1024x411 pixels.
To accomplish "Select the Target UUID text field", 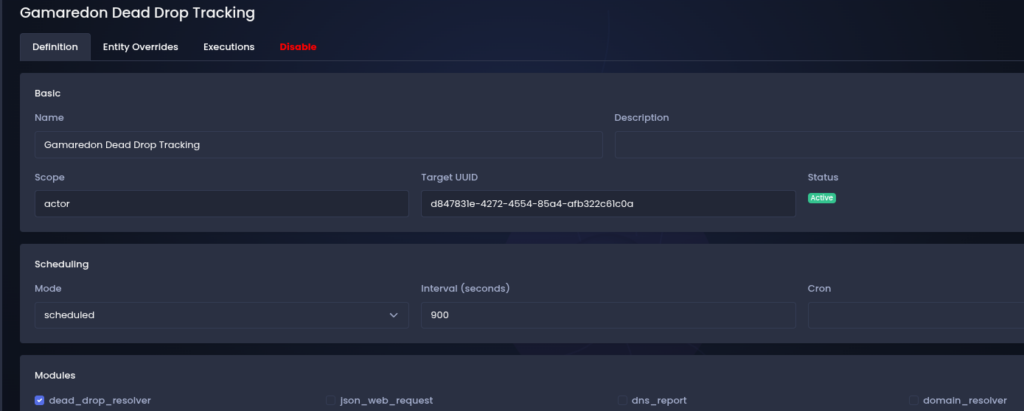I will tap(608, 204).
